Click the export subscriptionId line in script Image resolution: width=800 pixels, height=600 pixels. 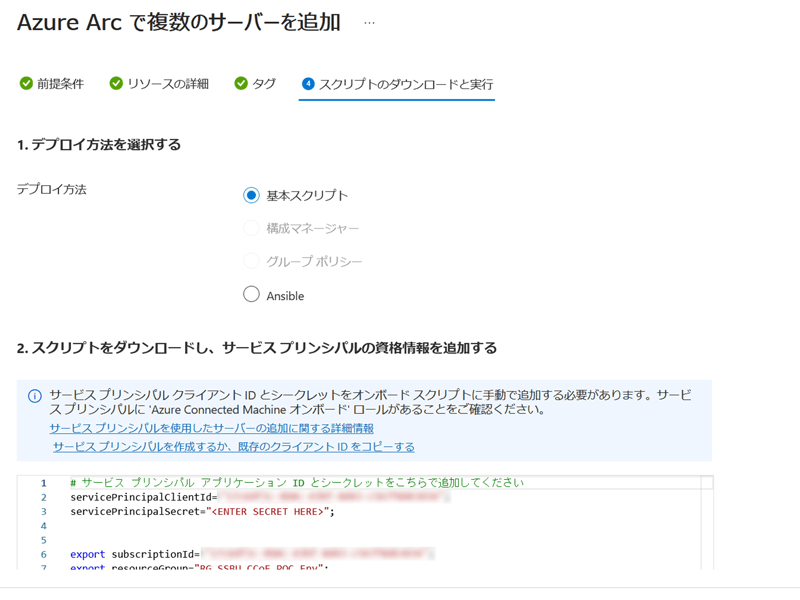(x=253, y=554)
